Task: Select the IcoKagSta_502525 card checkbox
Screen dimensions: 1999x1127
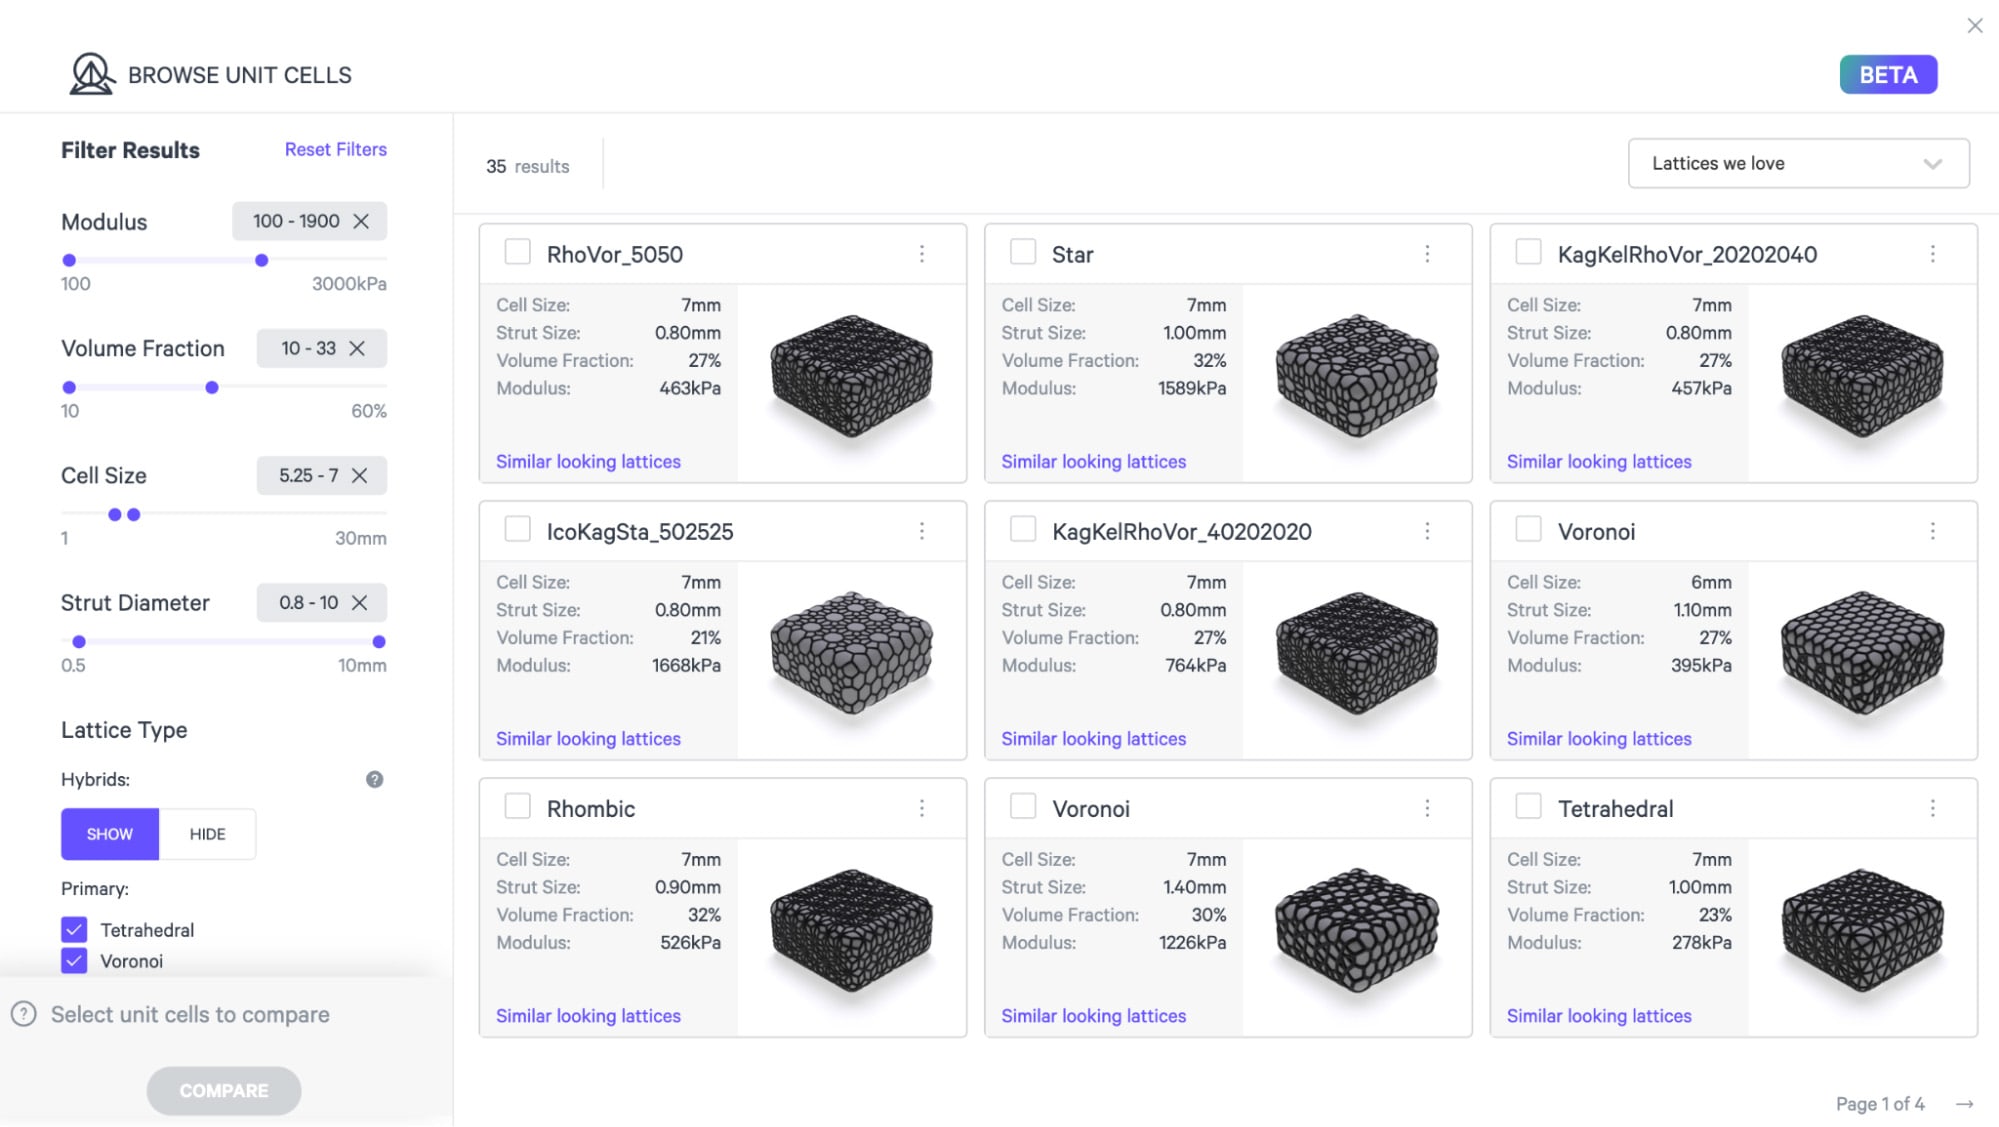Action: coord(517,529)
